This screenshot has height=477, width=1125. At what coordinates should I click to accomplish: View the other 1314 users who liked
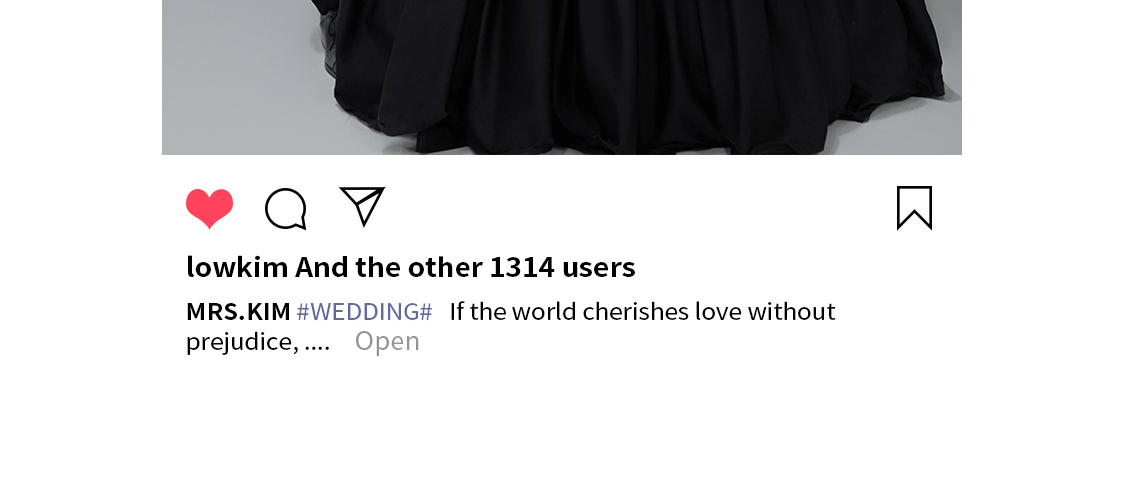(465, 267)
